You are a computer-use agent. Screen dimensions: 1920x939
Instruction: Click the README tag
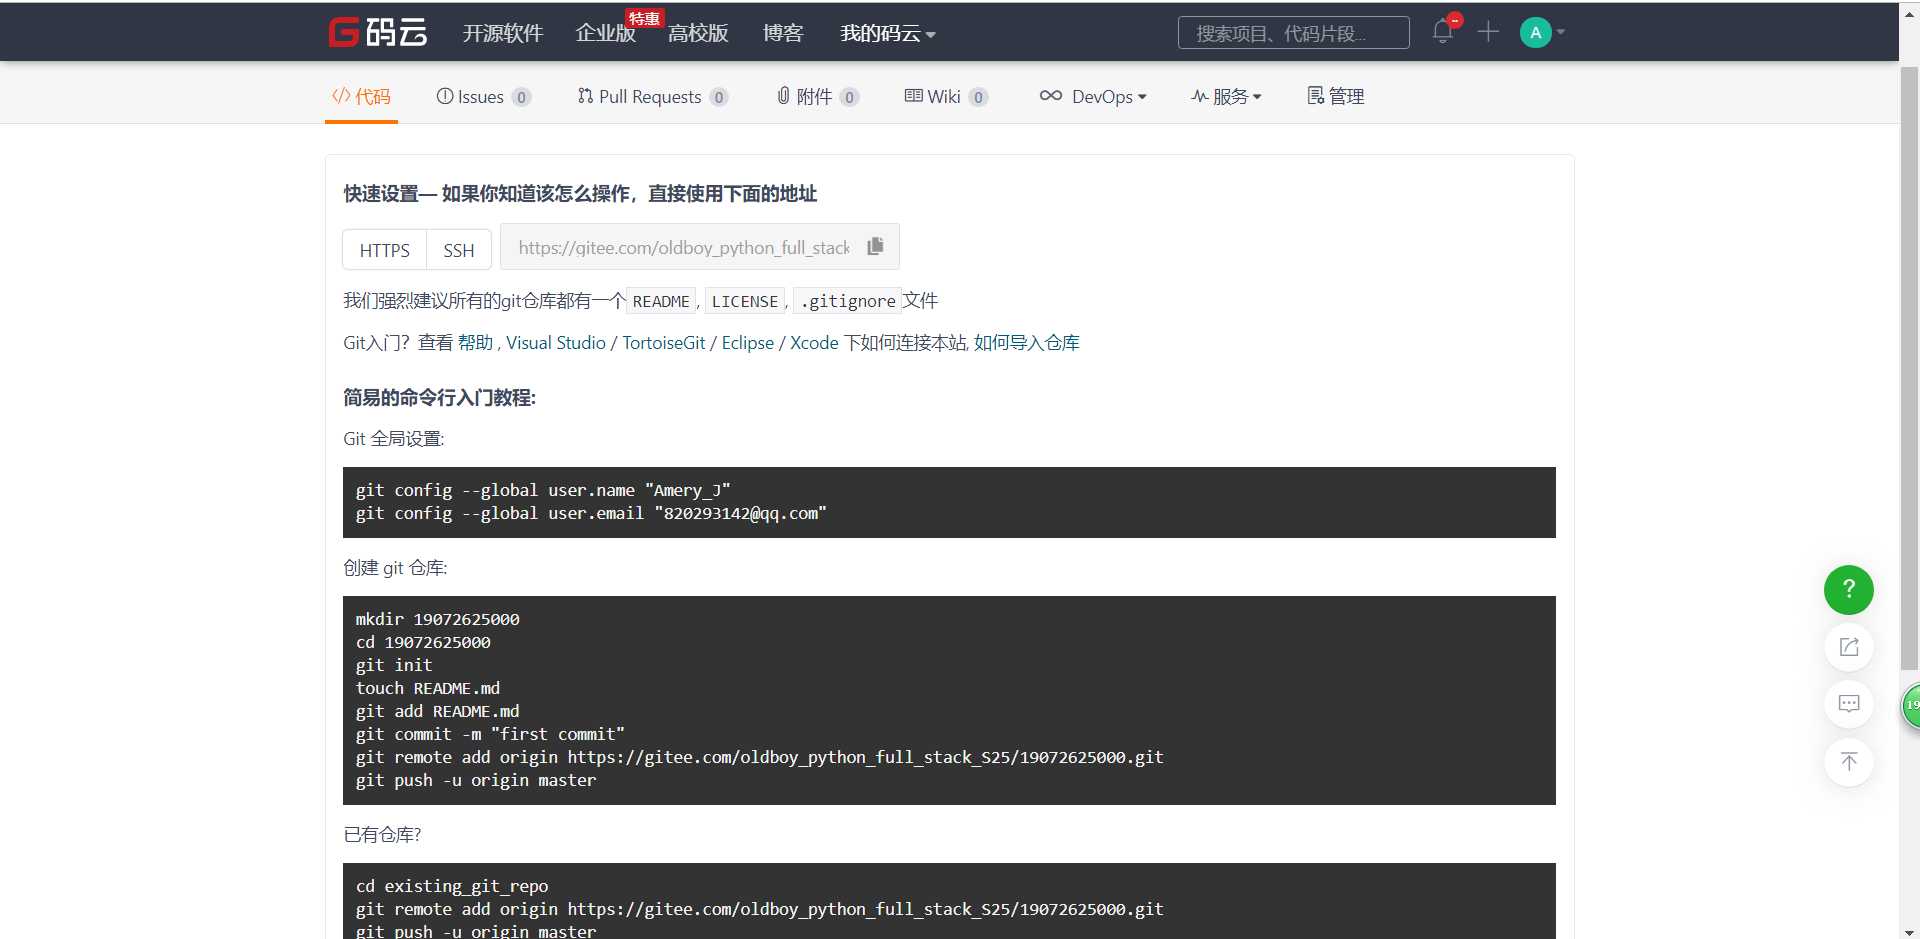[661, 301]
